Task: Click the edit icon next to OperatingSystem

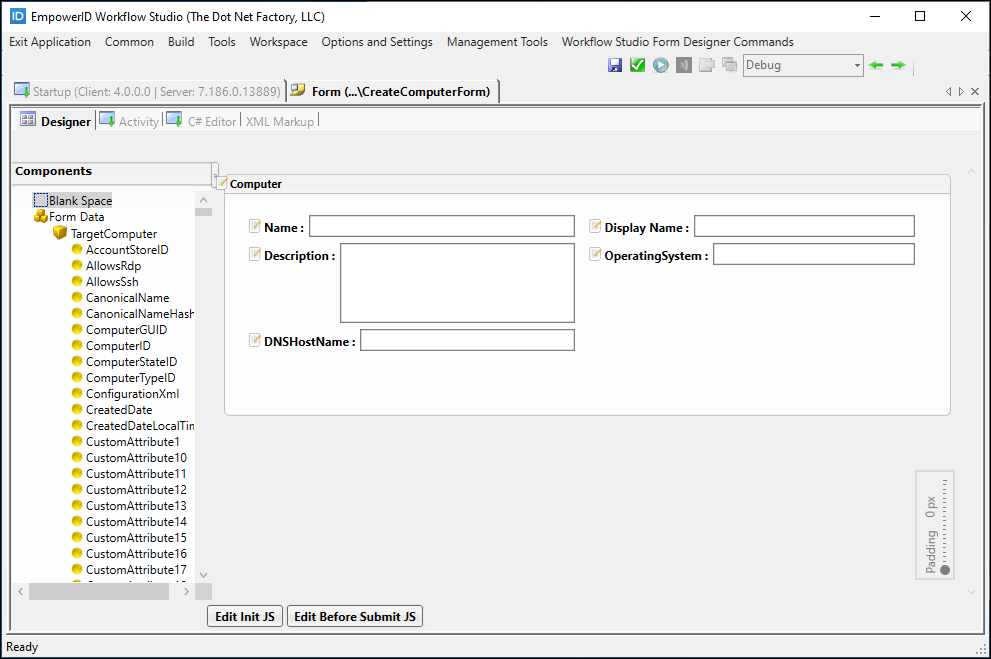Action: (595, 254)
